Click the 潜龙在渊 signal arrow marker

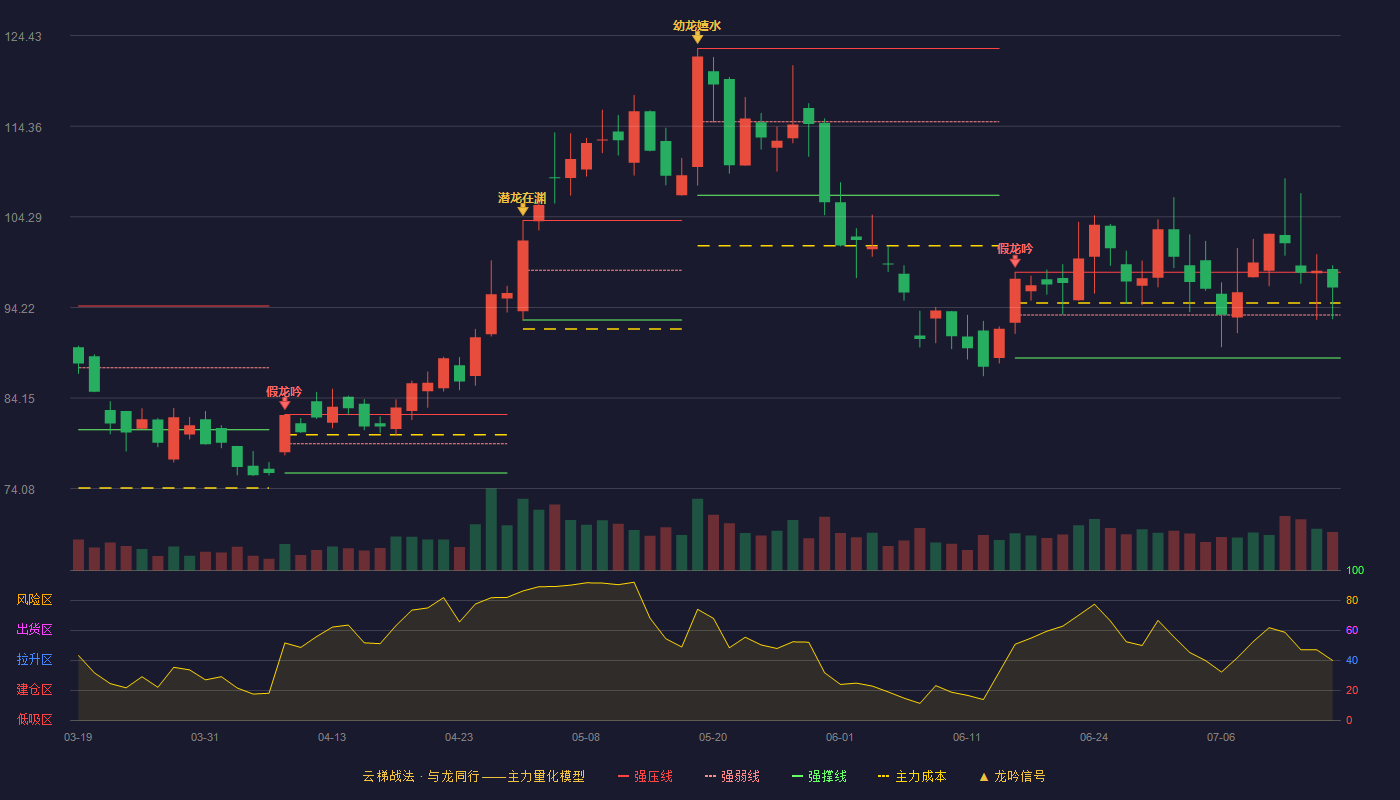tap(523, 210)
